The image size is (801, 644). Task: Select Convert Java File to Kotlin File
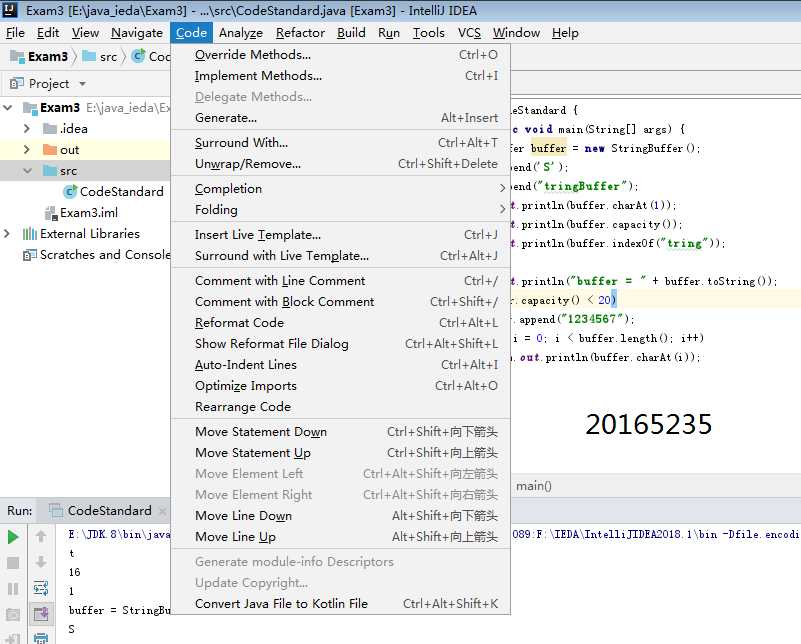(341, 603)
